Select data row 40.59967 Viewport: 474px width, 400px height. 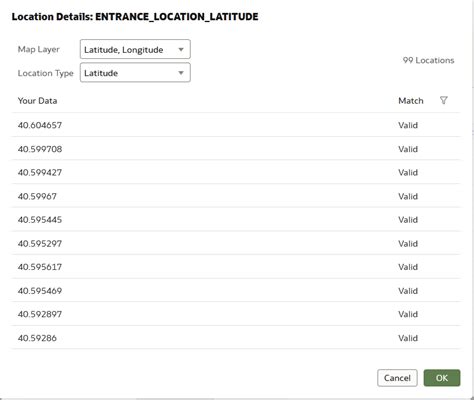pos(236,196)
